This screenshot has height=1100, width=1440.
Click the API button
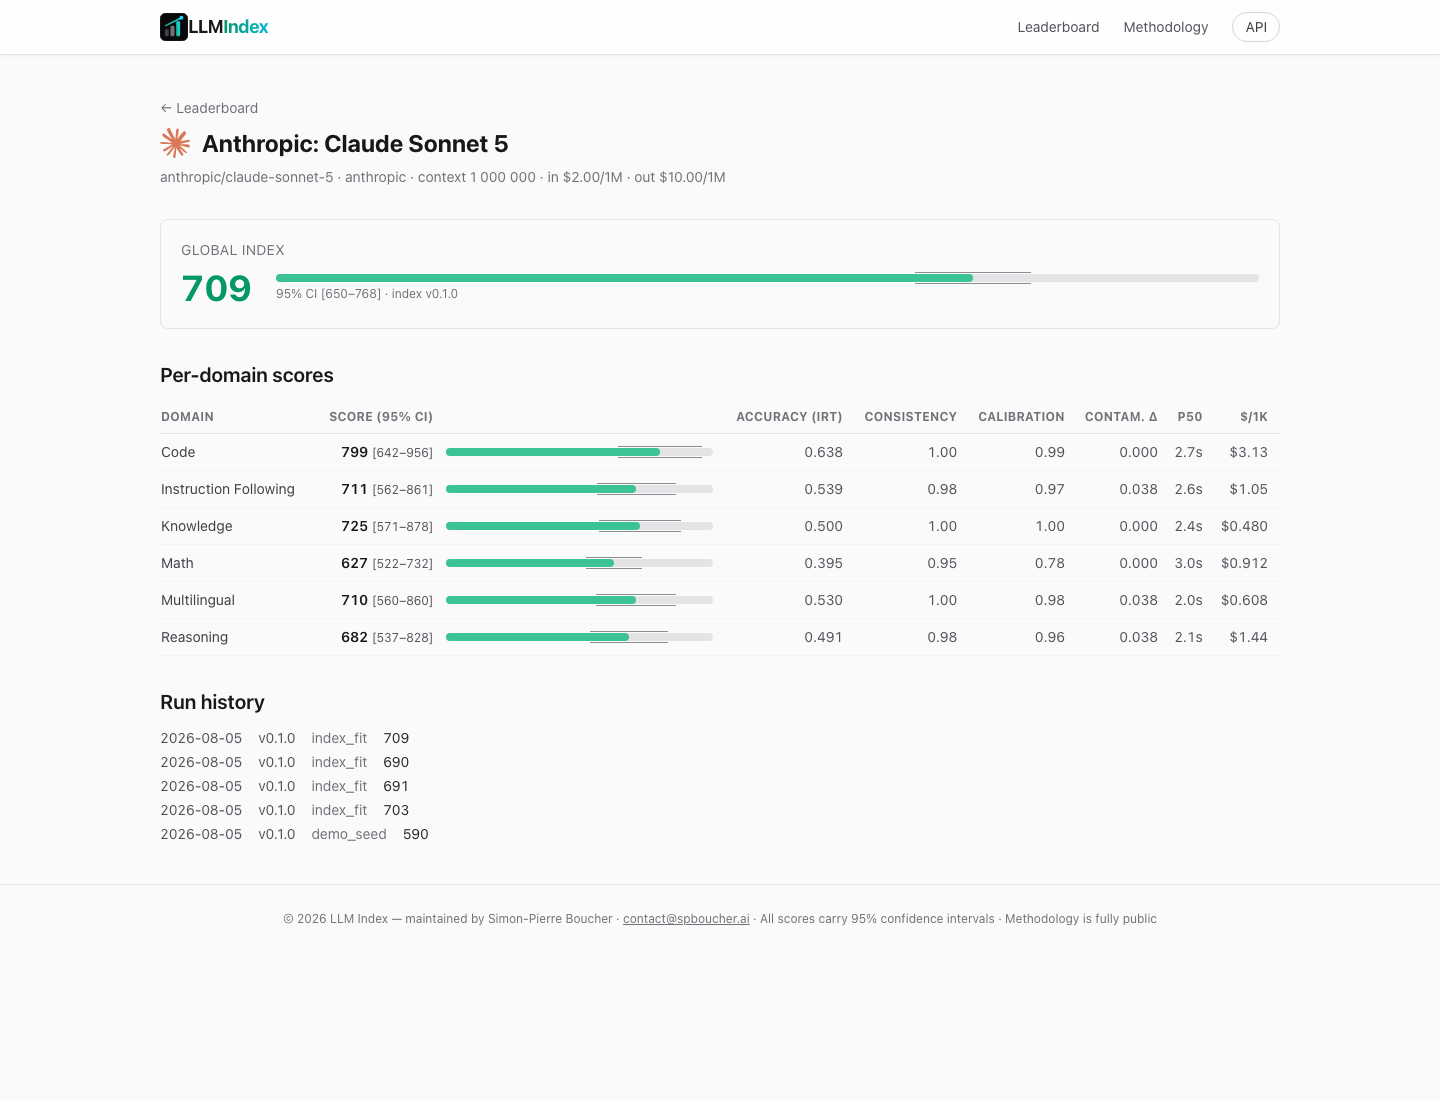pyautogui.click(x=1256, y=27)
